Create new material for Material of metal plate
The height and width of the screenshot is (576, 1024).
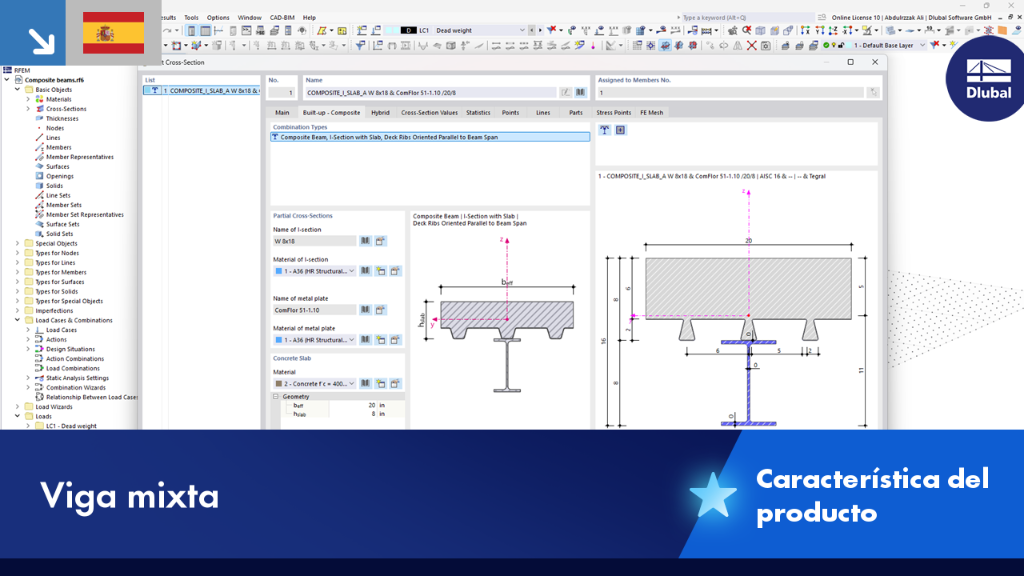[381, 340]
